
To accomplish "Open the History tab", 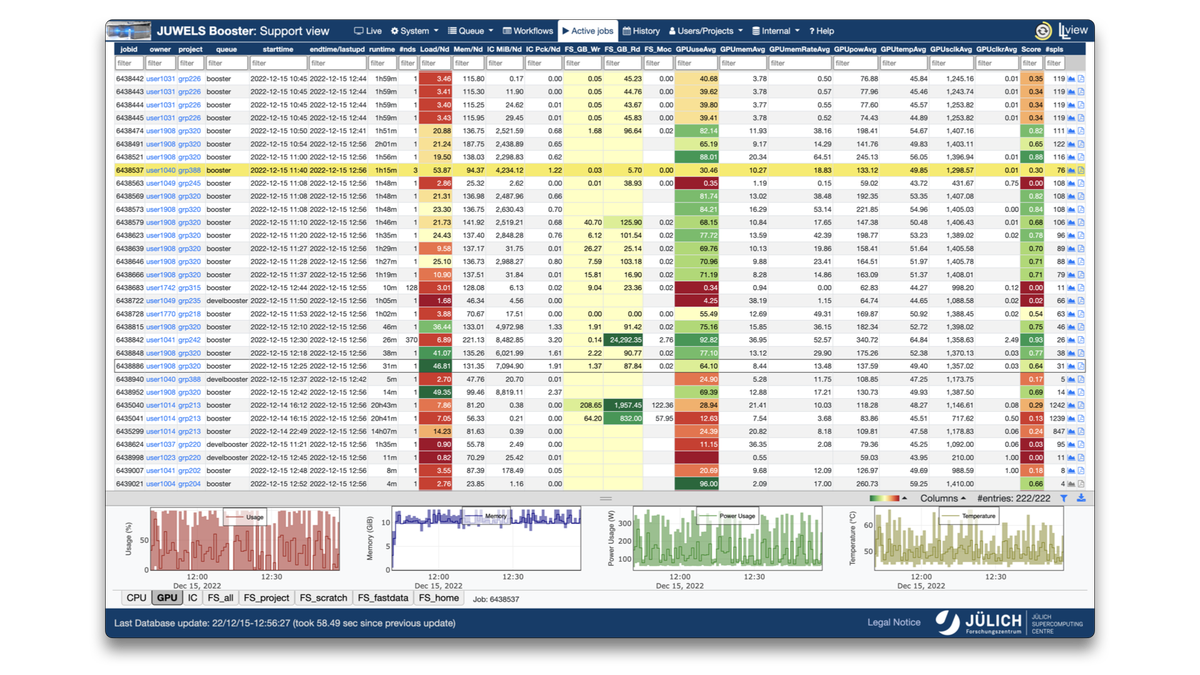I will point(640,31).
